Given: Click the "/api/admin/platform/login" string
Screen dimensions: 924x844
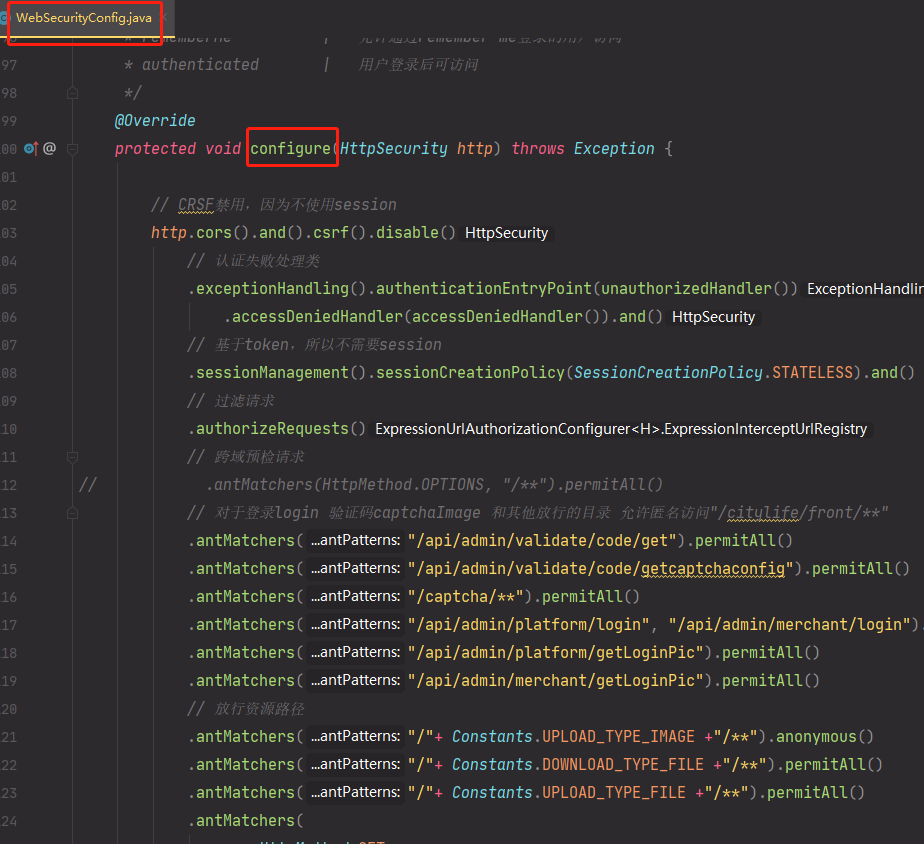Looking at the screenshot, I should tap(529, 624).
